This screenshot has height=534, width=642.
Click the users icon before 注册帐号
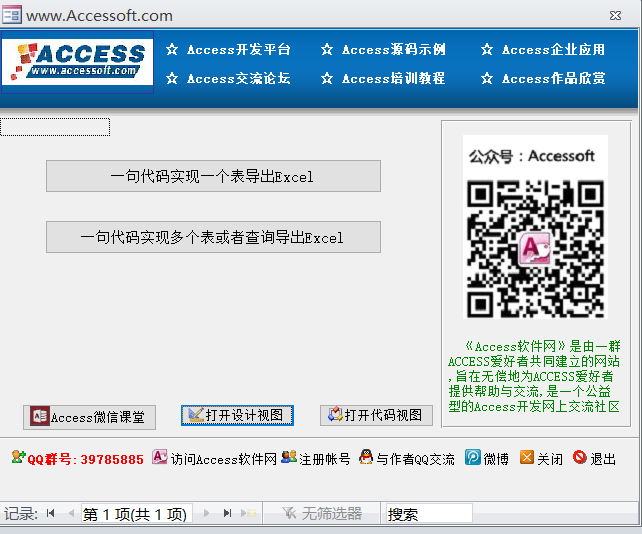pos(289,457)
